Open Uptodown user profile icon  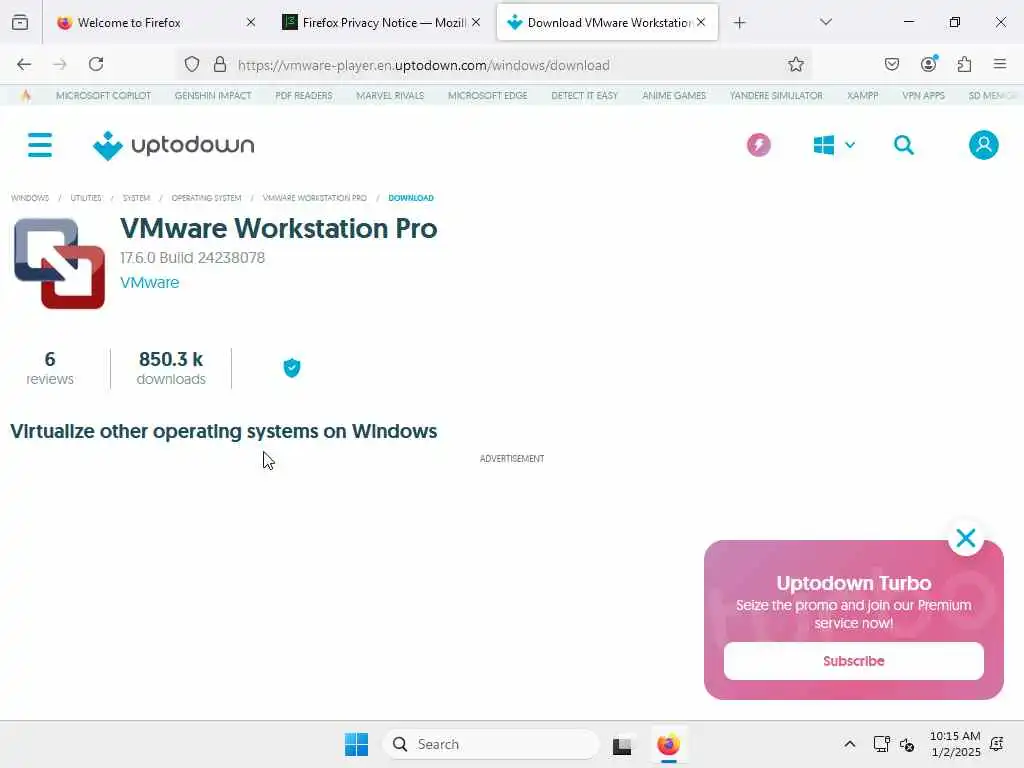(x=984, y=145)
